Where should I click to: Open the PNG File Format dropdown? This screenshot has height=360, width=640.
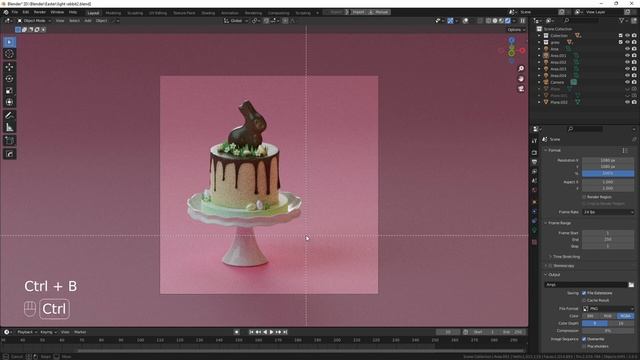(x=608, y=309)
